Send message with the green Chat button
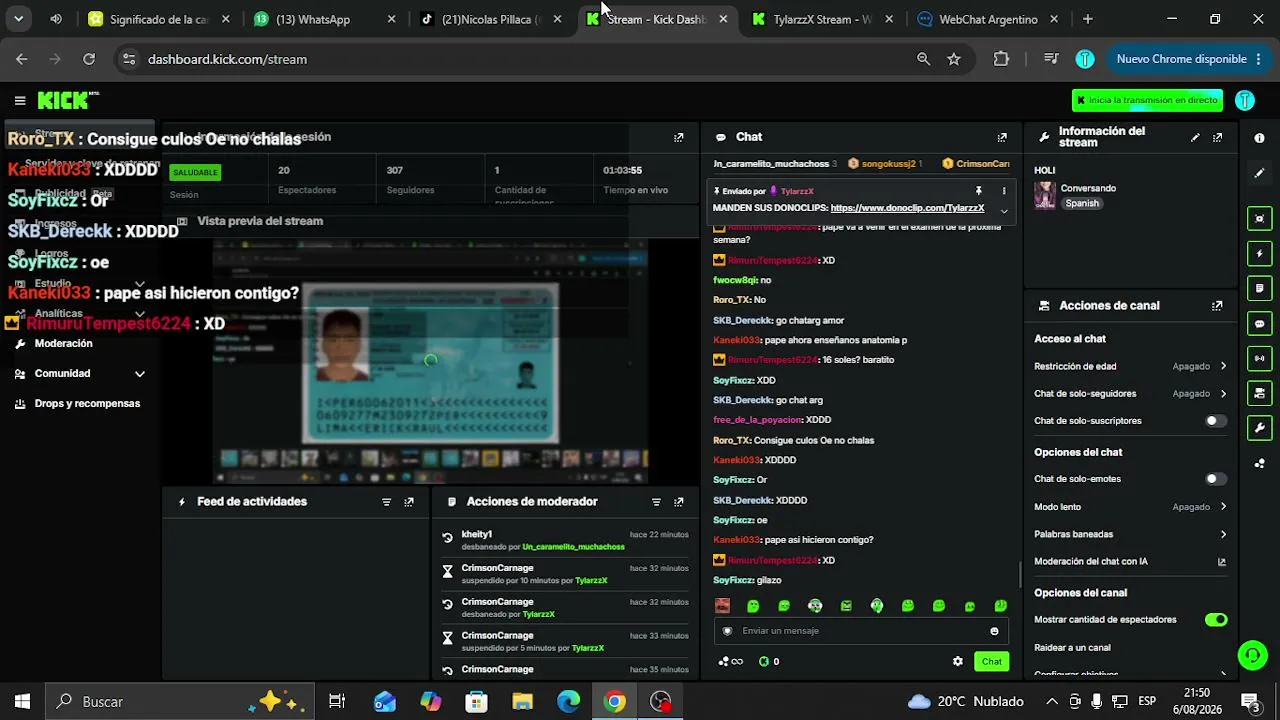The image size is (1280, 720). coord(991,661)
